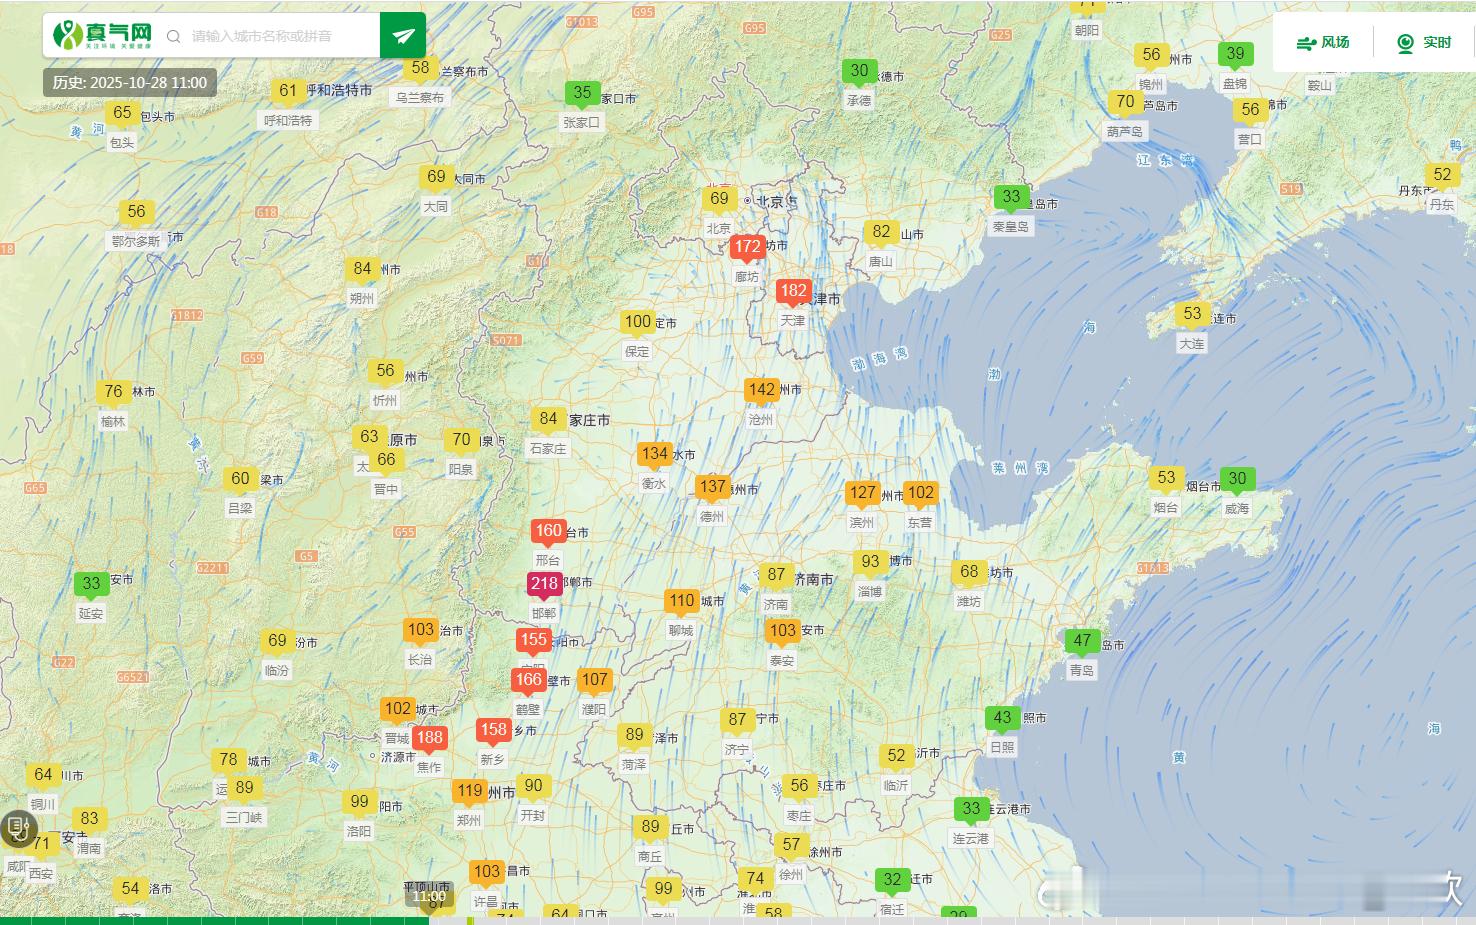This screenshot has width=1476, height=925.
Task: Click the 济宁 city label
Action: point(736,748)
